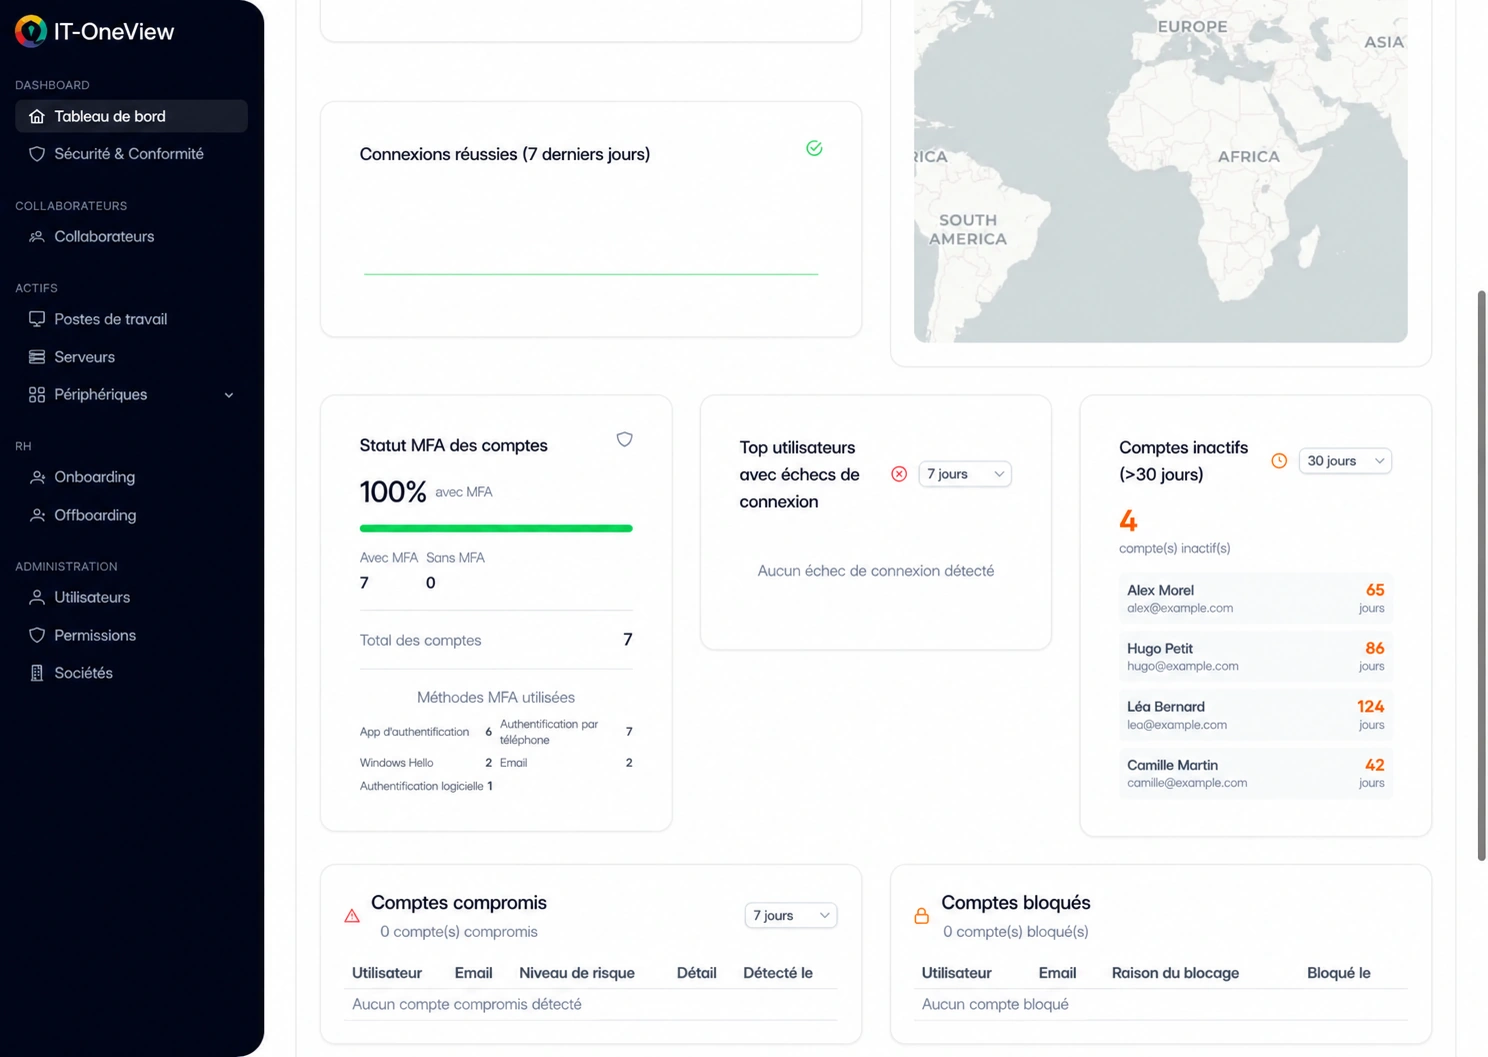Open the 30 jours dropdown for inactive accounts

tap(1345, 461)
